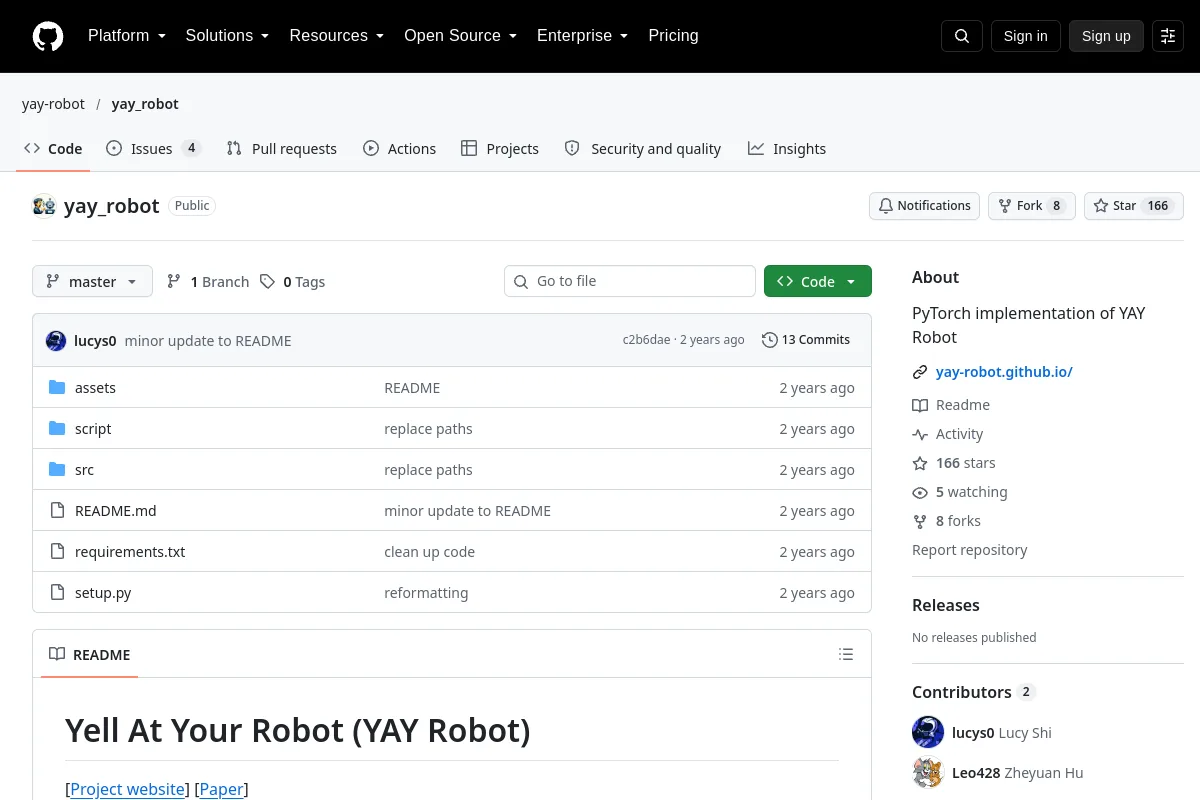Open the Contributors heading link
The width and height of the screenshot is (1200, 800).
[973, 692]
